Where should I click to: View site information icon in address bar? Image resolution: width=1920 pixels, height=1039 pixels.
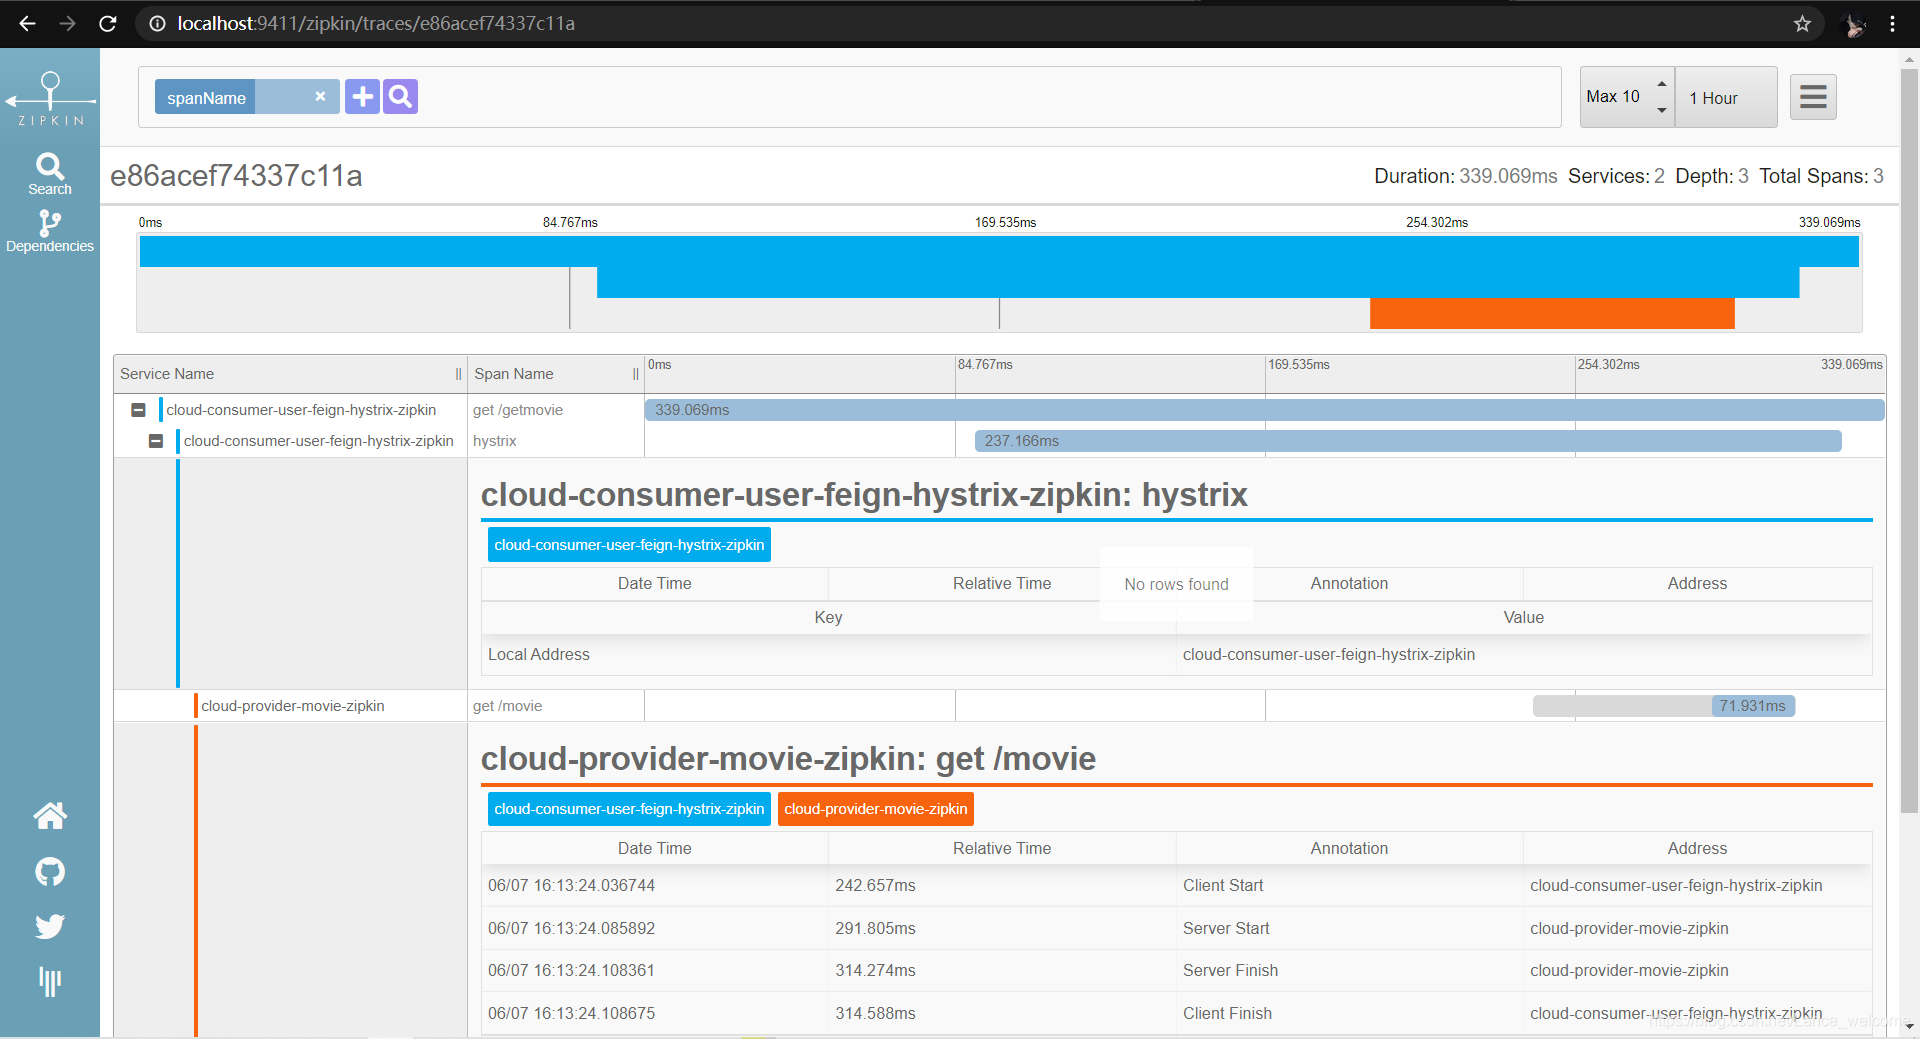pos(157,23)
